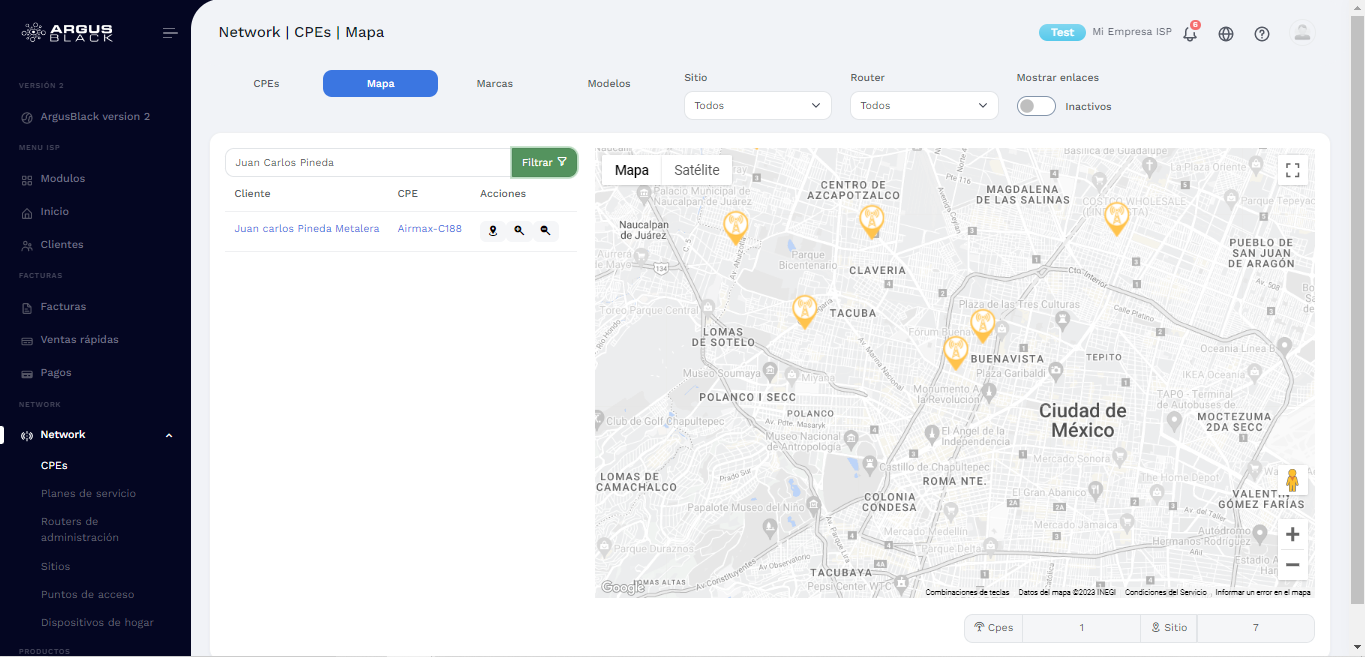Expand the map to fullscreen view
This screenshot has height=657, width=1365.
pos(1292,170)
